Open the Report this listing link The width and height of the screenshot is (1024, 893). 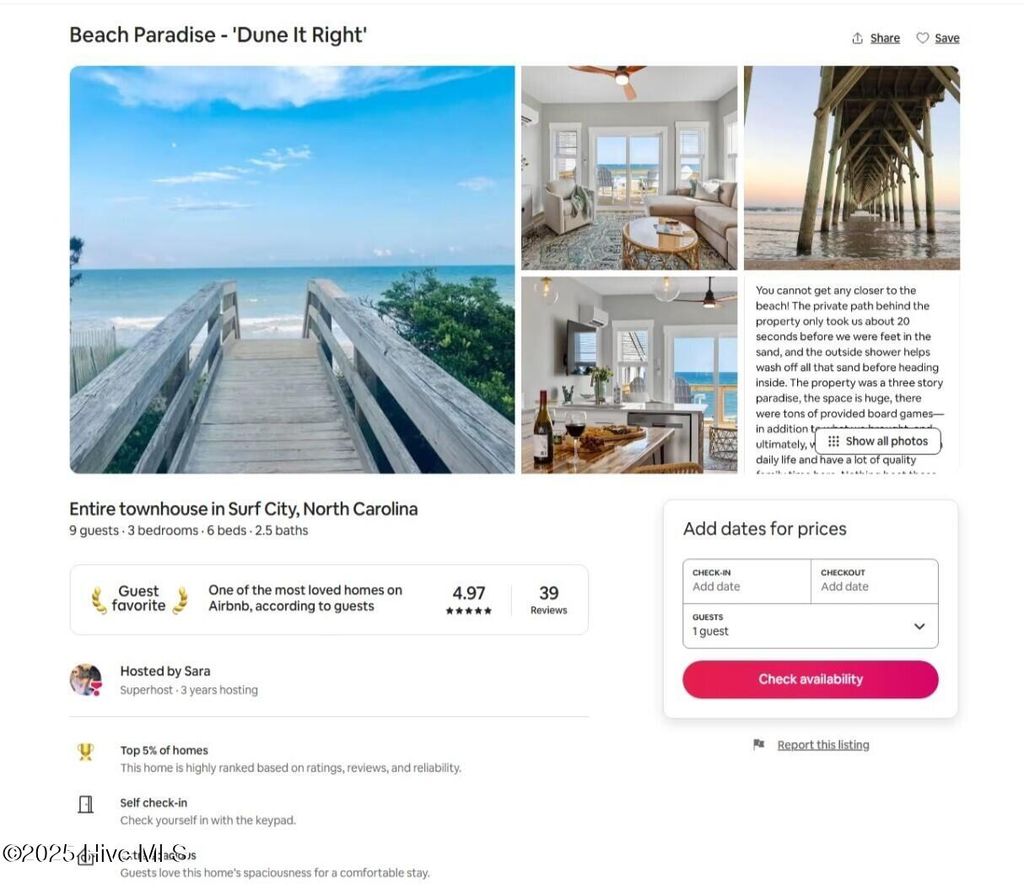[x=823, y=745]
